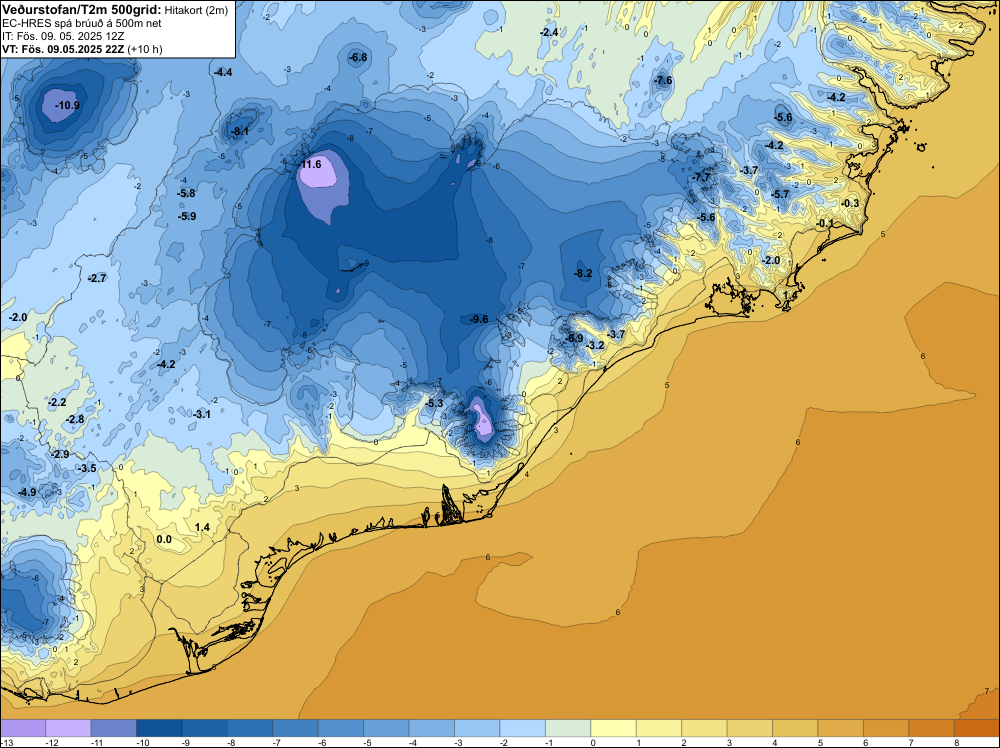Select the legend swatch between -11 and -10

click(x=114, y=728)
